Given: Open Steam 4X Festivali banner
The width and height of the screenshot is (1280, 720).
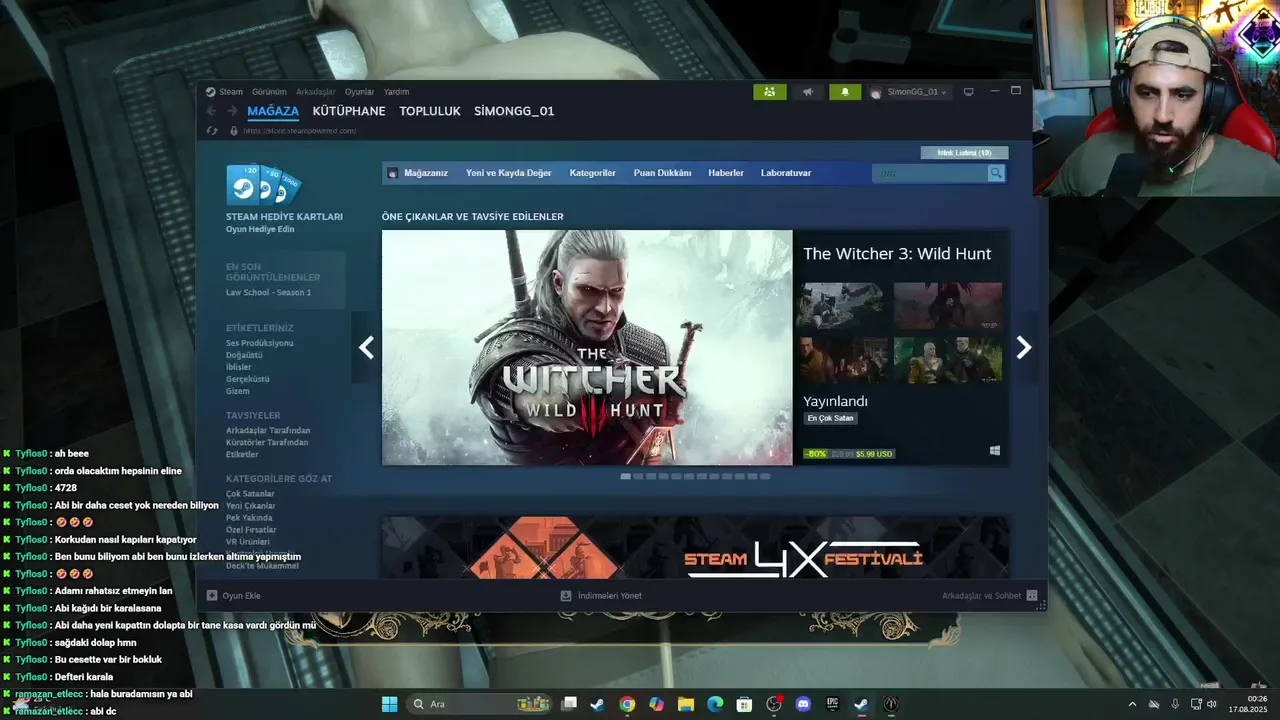Looking at the screenshot, I should tap(695, 547).
